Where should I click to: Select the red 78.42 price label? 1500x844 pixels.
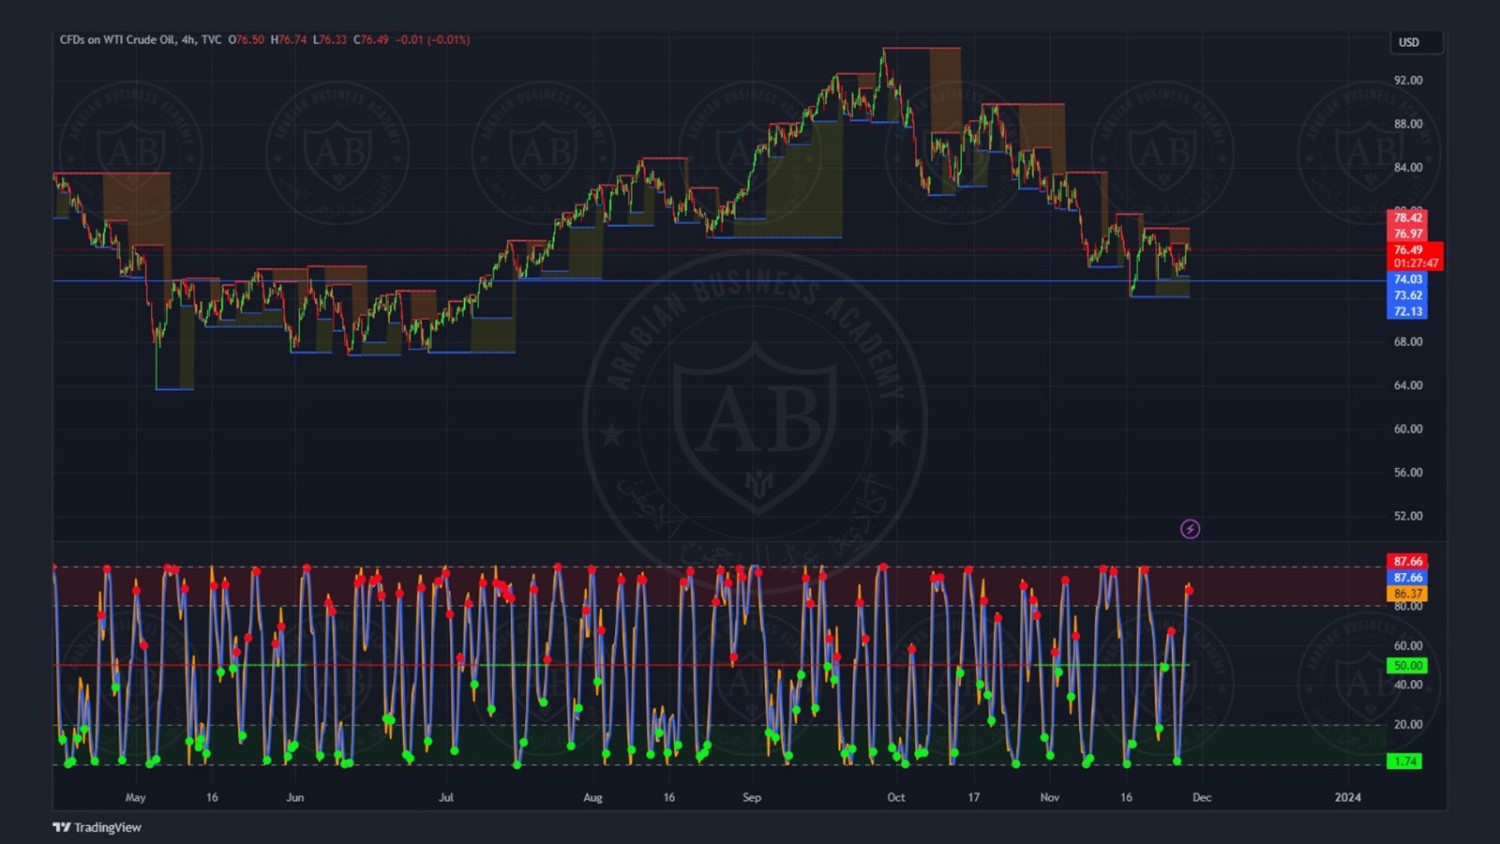pyautogui.click(x=1407, y=218)
